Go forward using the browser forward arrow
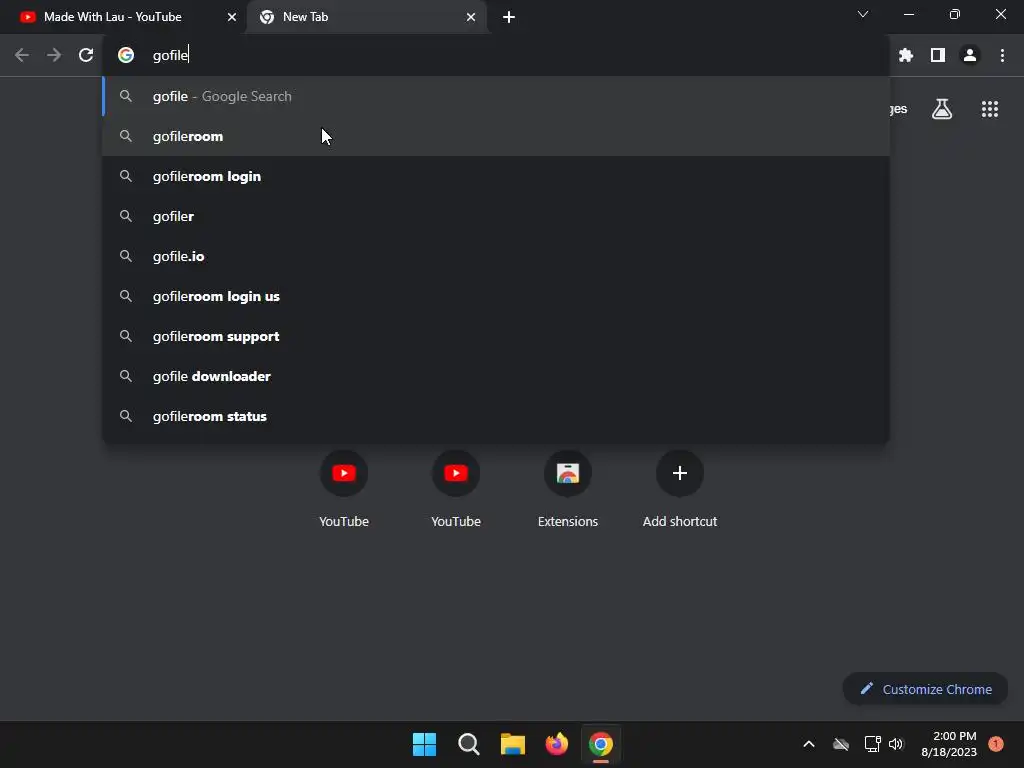Screen dimensions: 1024x768 point(54,55)
